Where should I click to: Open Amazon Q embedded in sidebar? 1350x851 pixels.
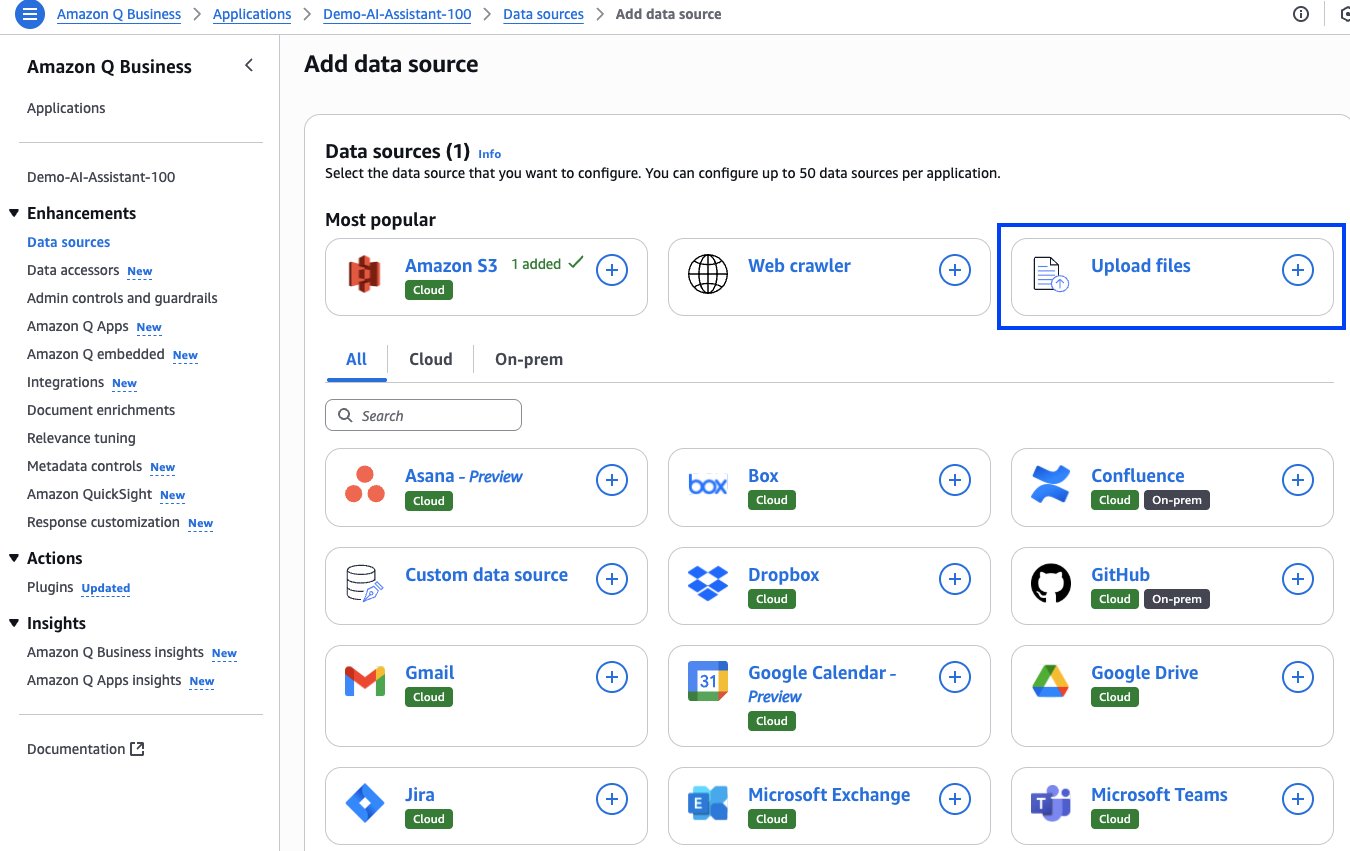[96, 354]
